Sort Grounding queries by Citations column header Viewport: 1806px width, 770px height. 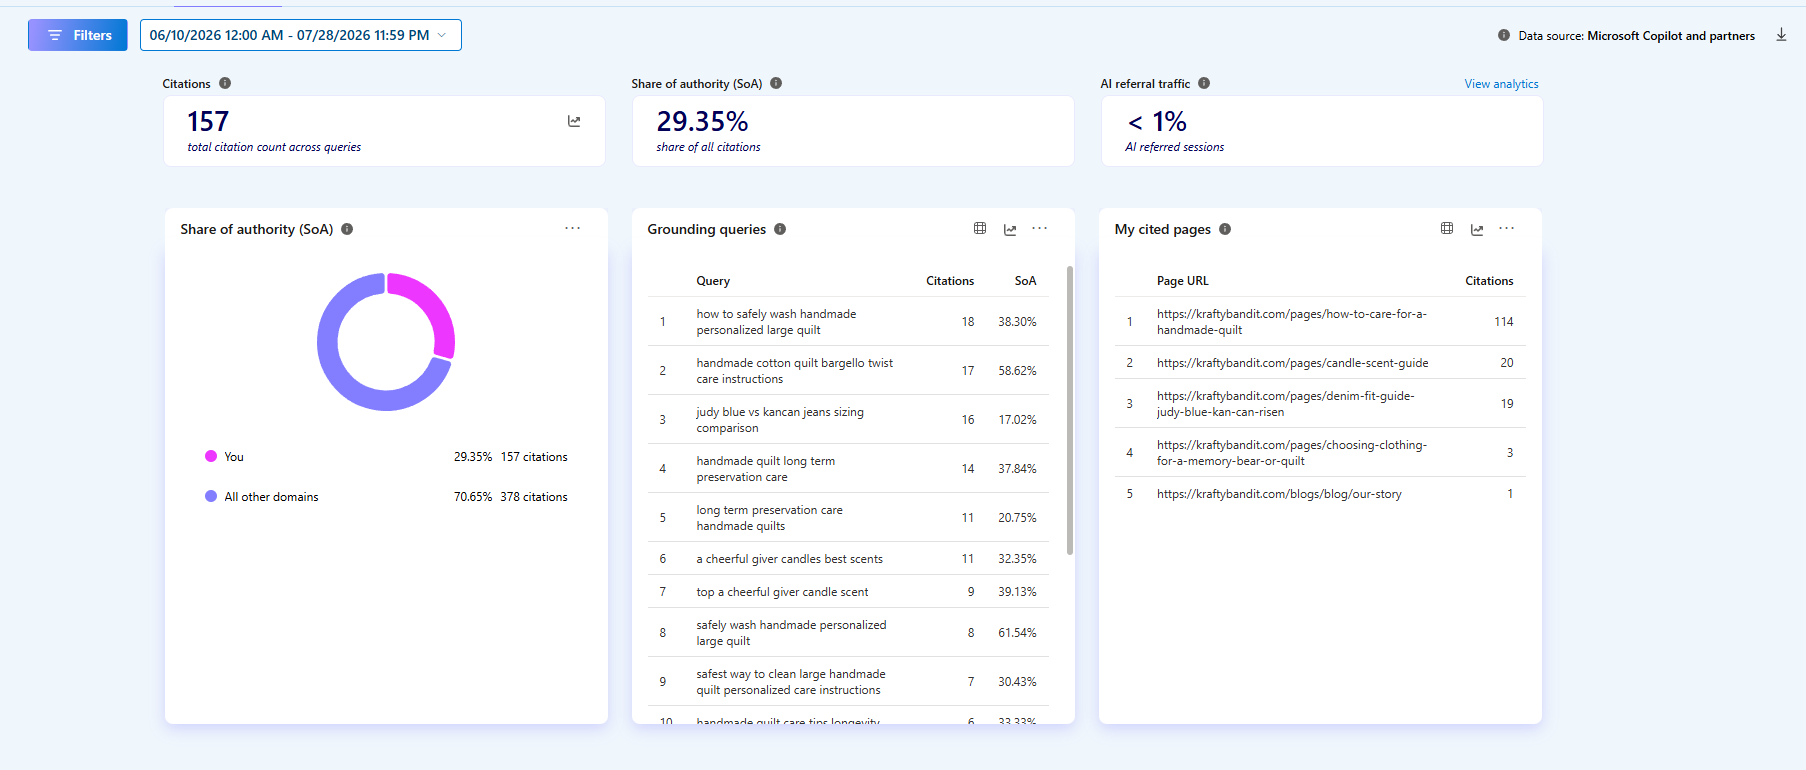point(950,281)
